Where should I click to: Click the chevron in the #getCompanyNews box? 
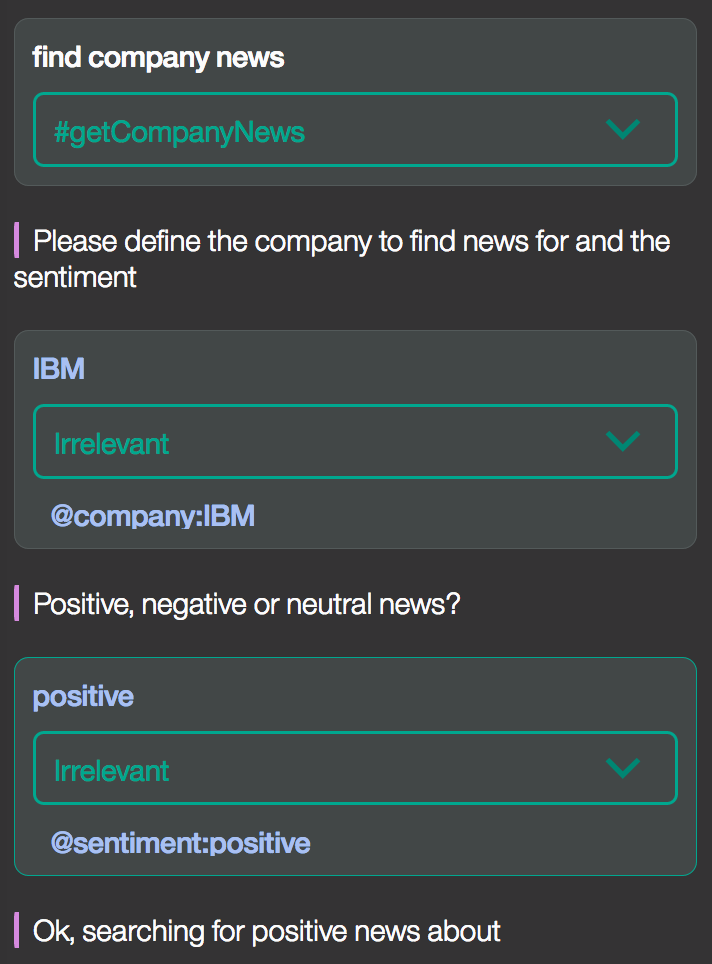[623, 129]
